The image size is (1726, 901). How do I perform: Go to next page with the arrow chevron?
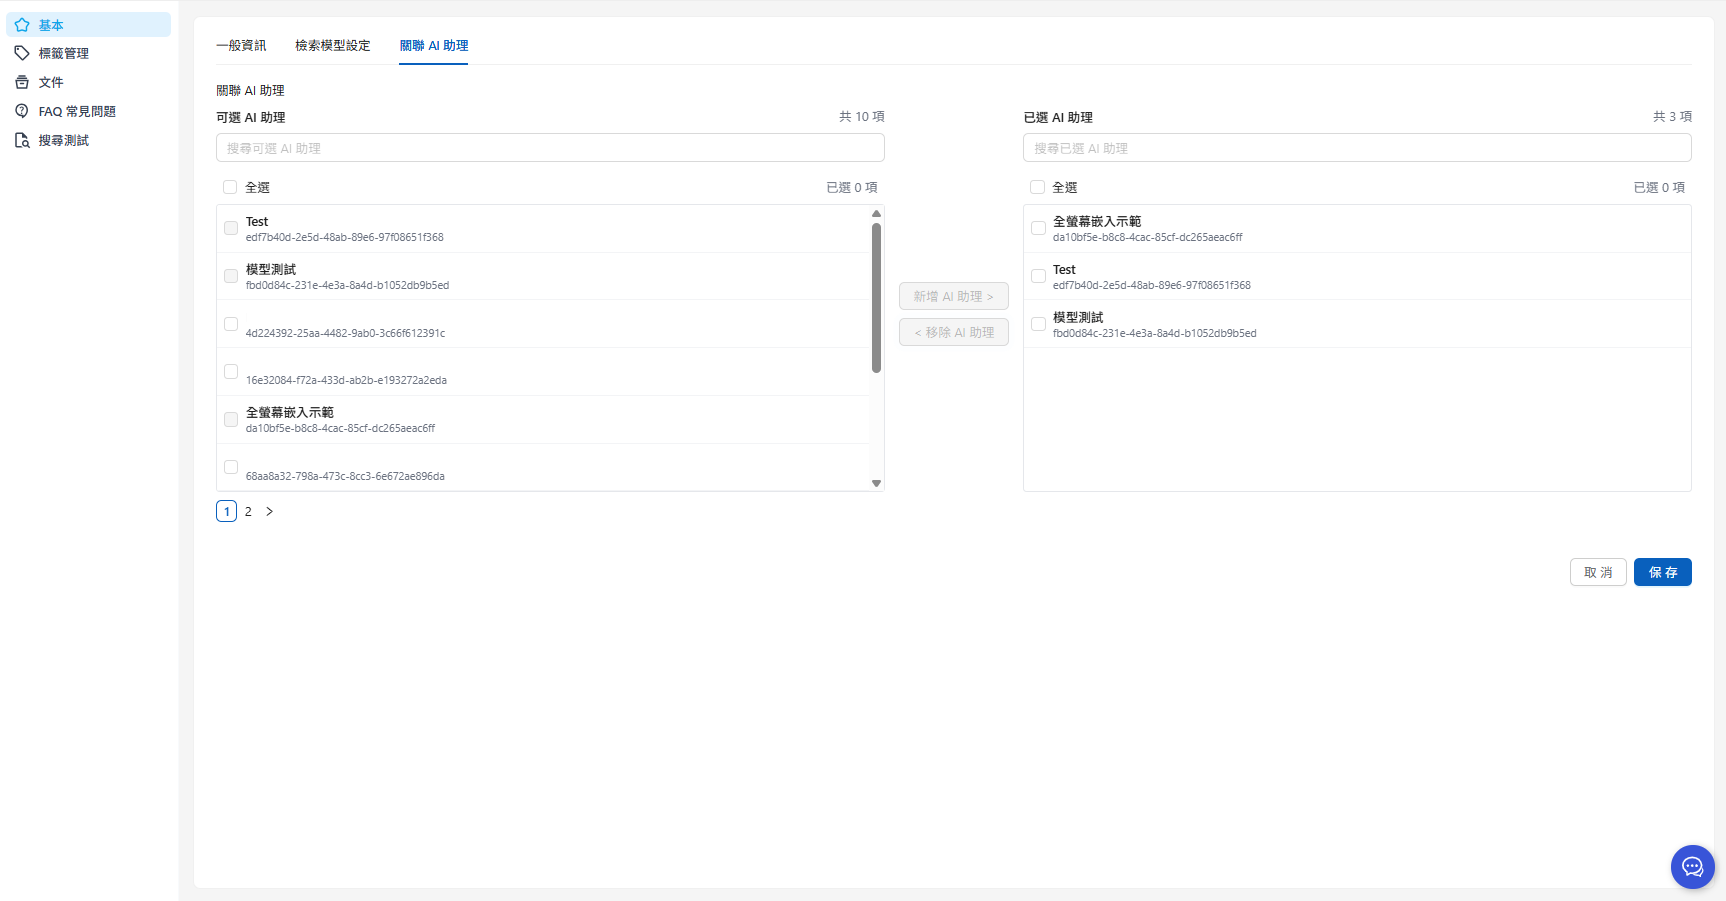(269, 511)
